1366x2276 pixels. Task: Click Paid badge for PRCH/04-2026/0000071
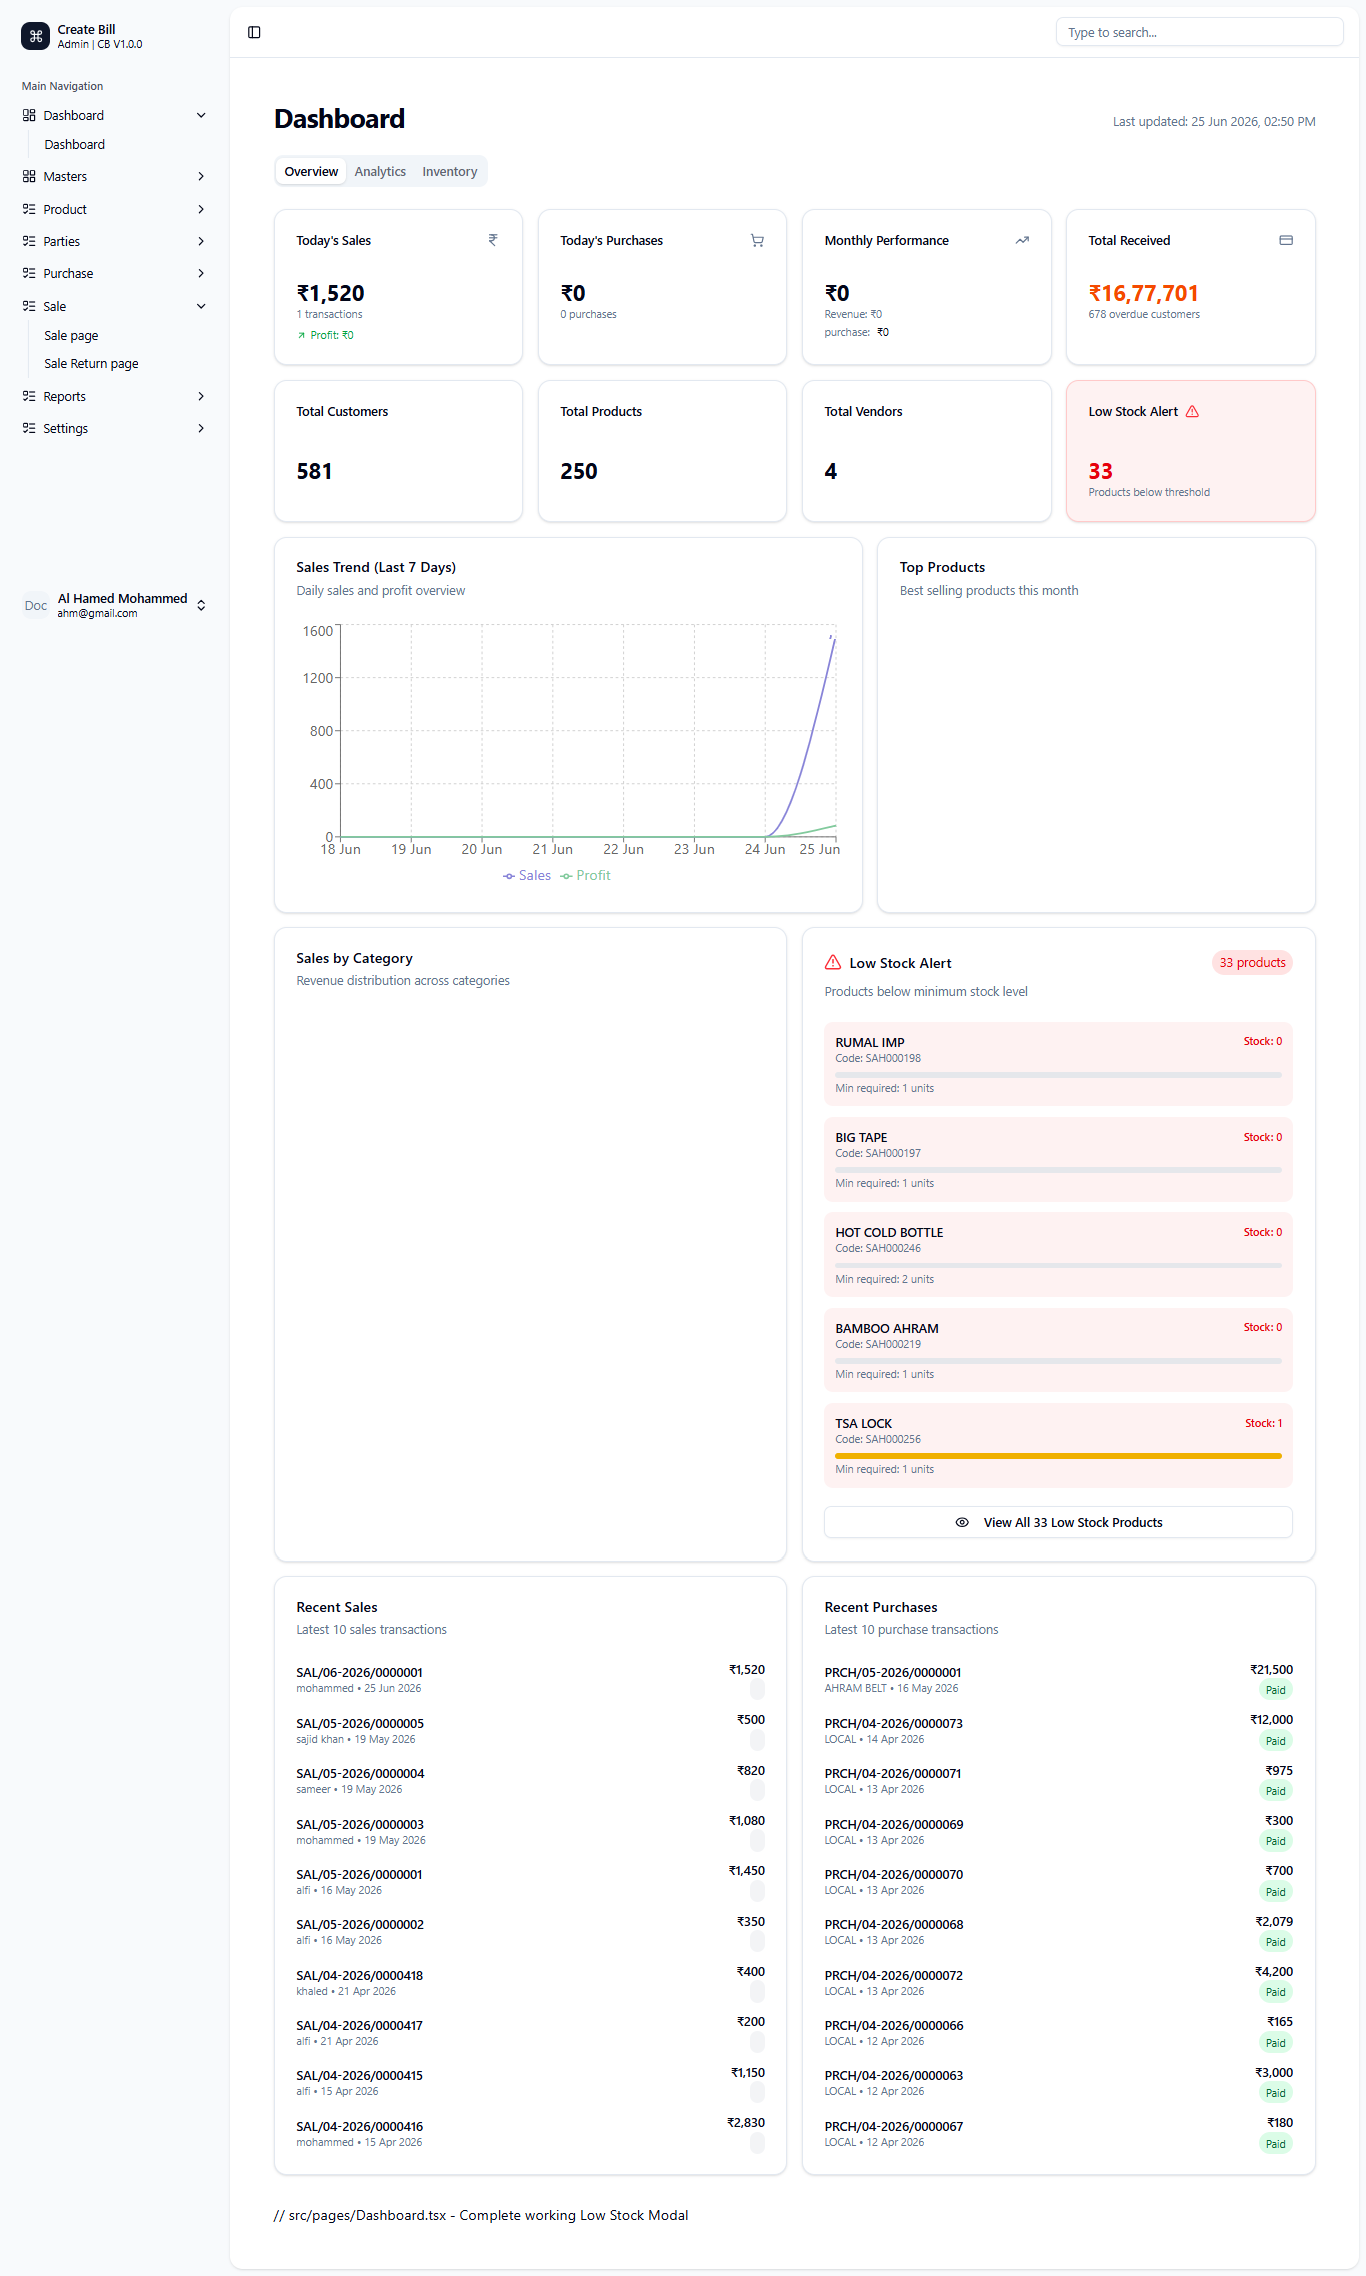tap(1275, 1791)
